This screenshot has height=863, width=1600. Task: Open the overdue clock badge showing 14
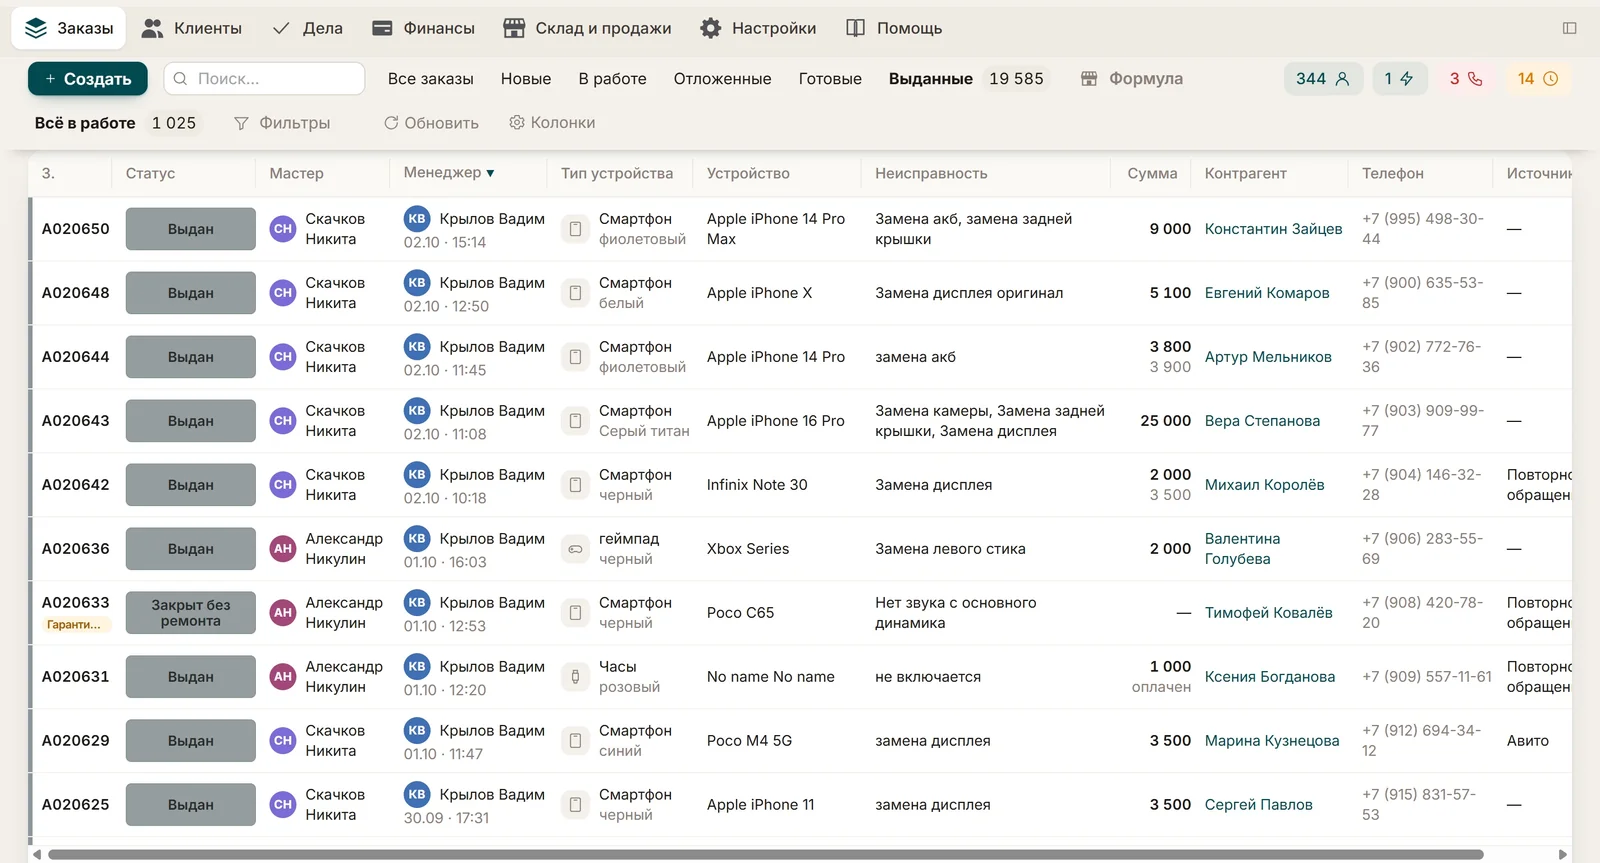[x=1538, y=79]
